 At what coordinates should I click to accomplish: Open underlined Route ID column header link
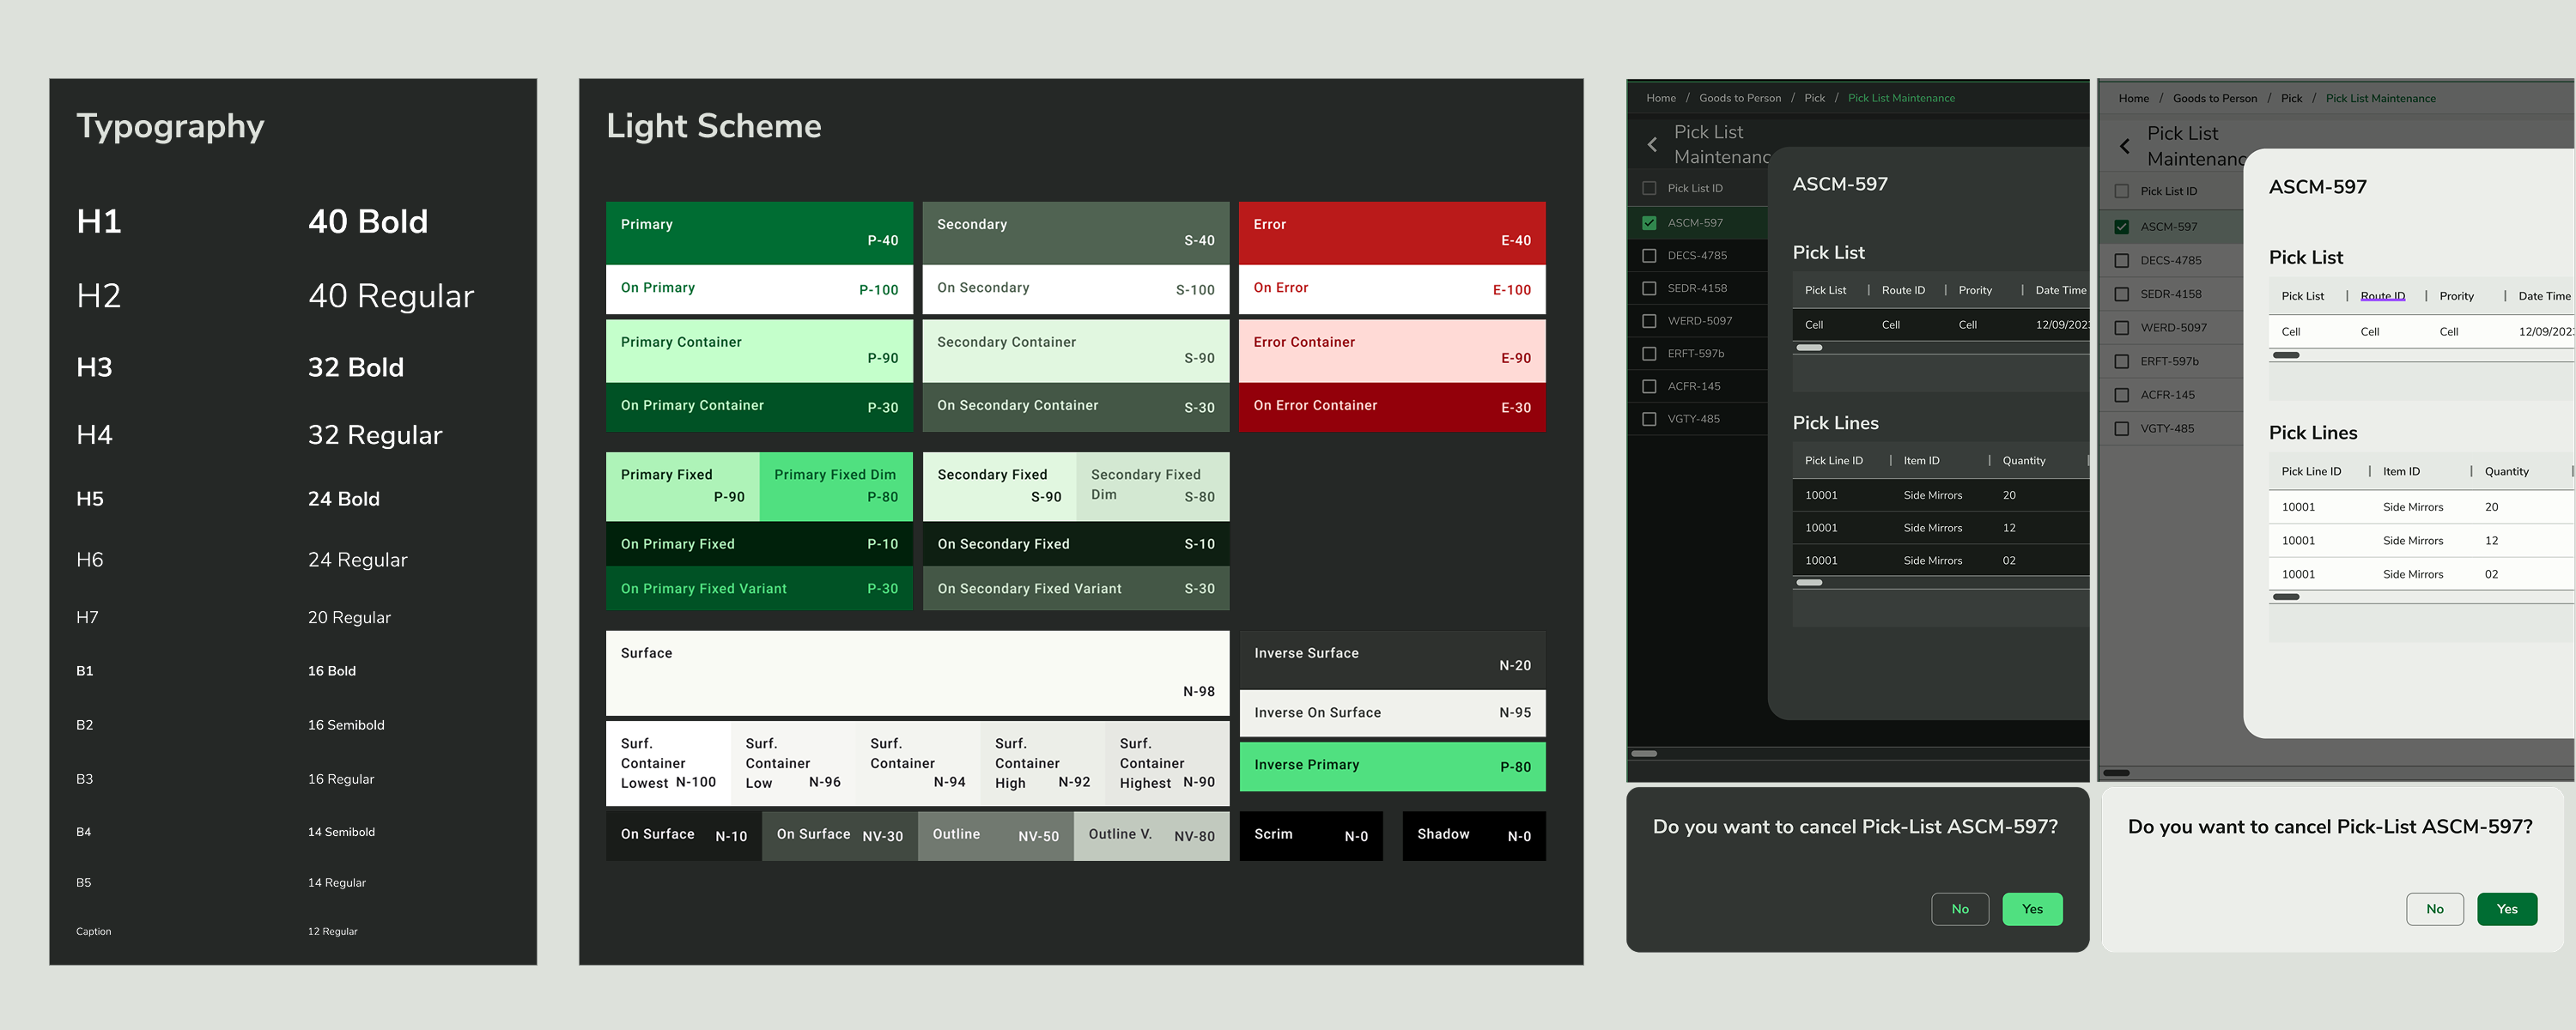pos(2382,296)
